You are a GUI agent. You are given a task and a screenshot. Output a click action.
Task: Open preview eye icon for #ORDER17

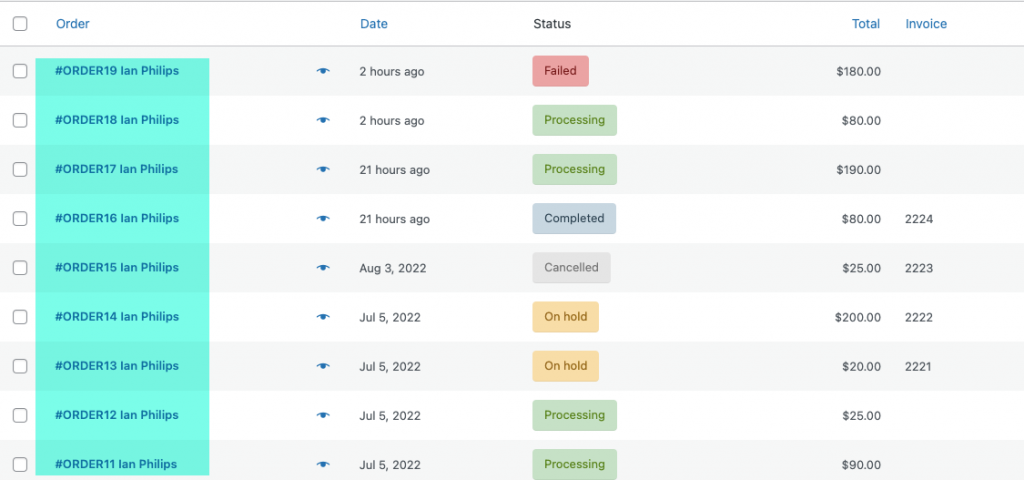coord(323,169)
